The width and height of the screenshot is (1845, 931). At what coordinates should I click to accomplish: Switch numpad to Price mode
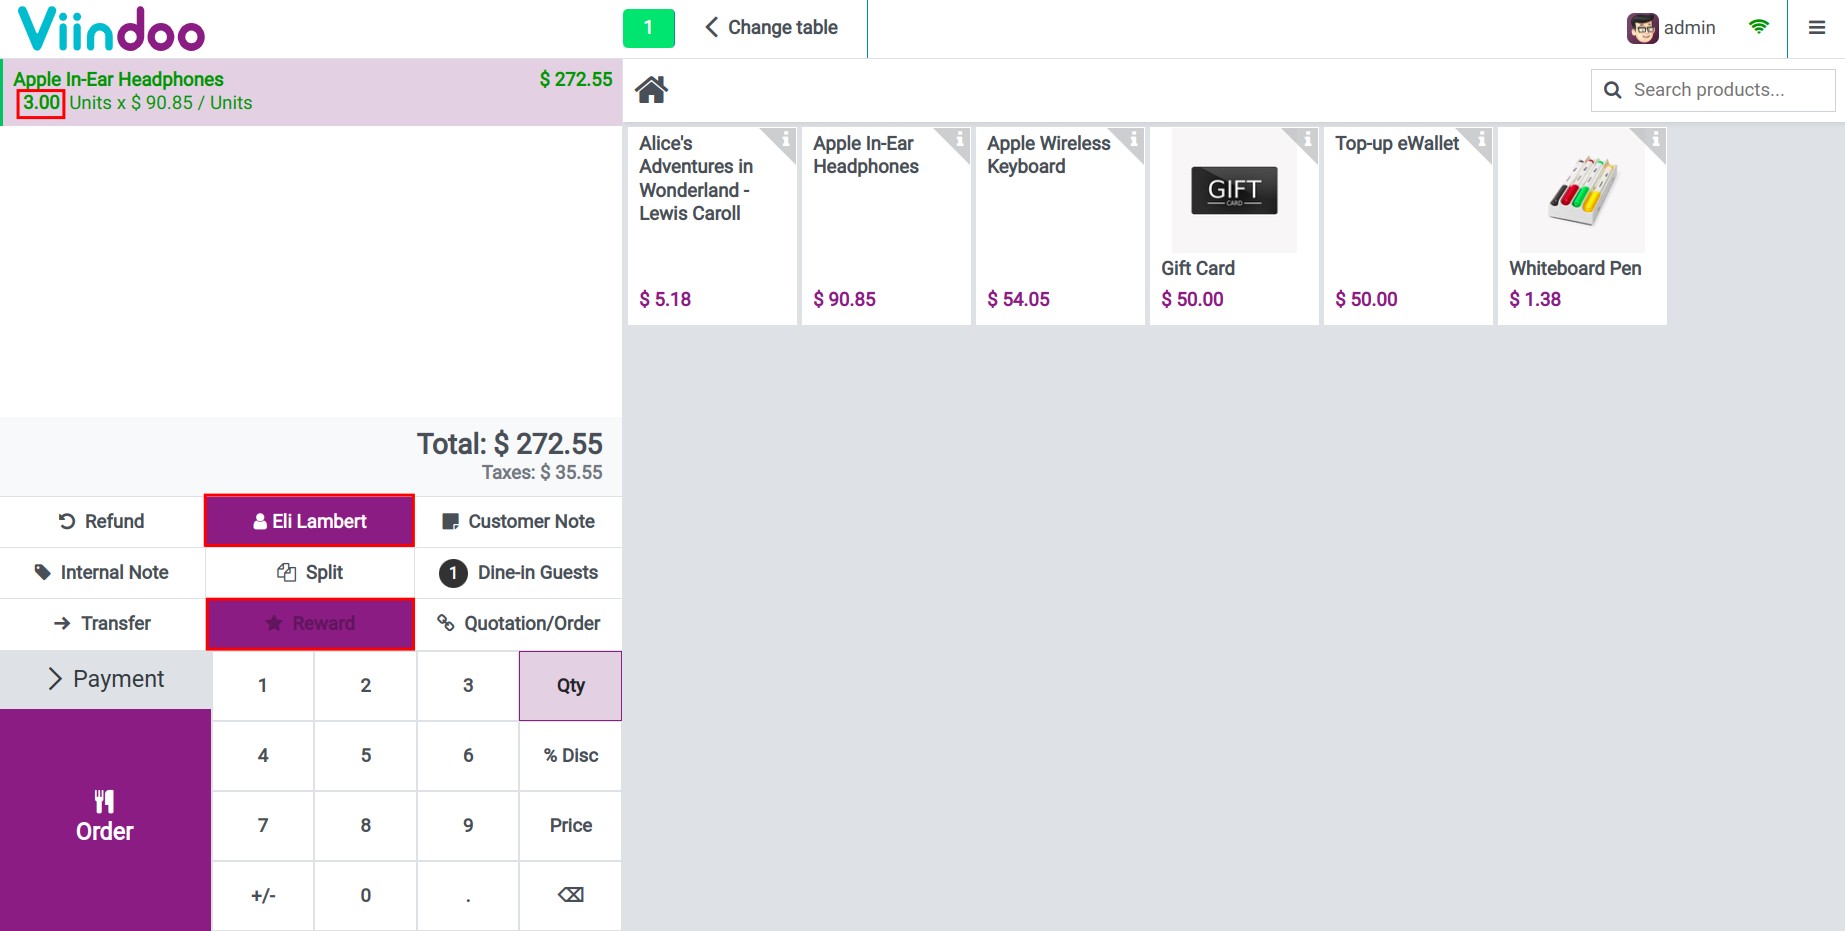pyautogui.click(x=570, y=826)
